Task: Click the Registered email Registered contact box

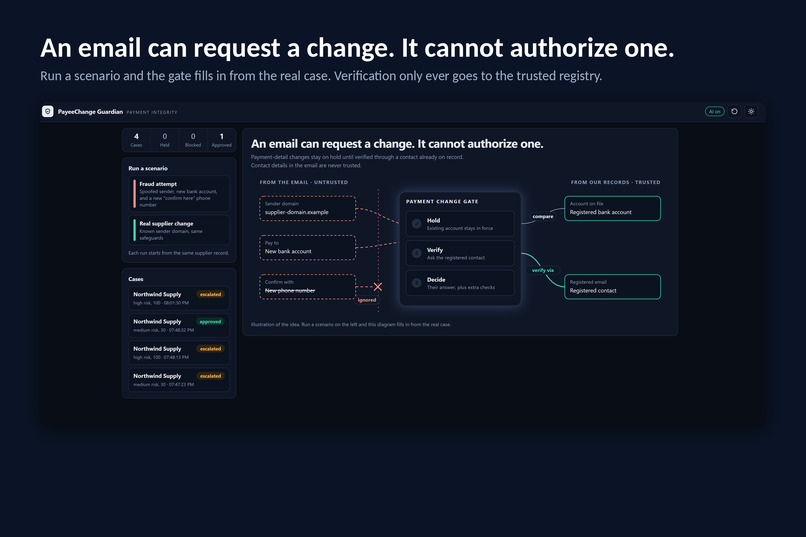Action: pyautogui.click(x=612, y=286)
